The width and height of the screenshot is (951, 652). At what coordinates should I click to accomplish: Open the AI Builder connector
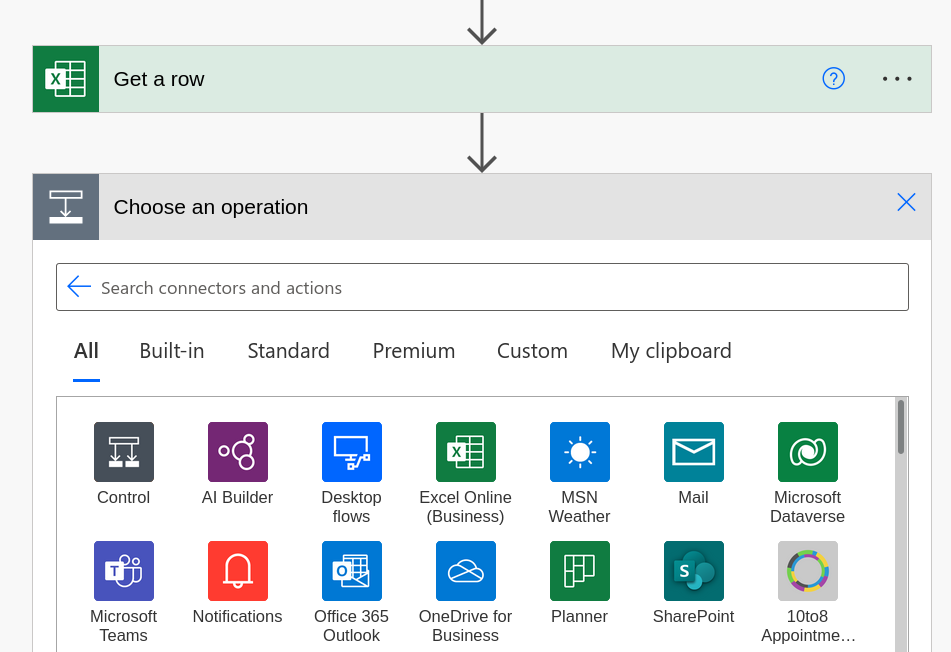[238, 452]
